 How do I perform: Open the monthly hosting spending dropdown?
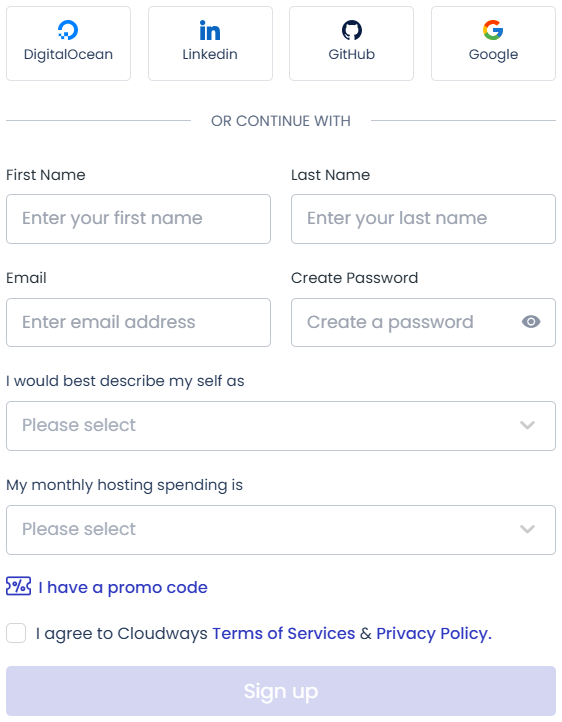(281, 530)
